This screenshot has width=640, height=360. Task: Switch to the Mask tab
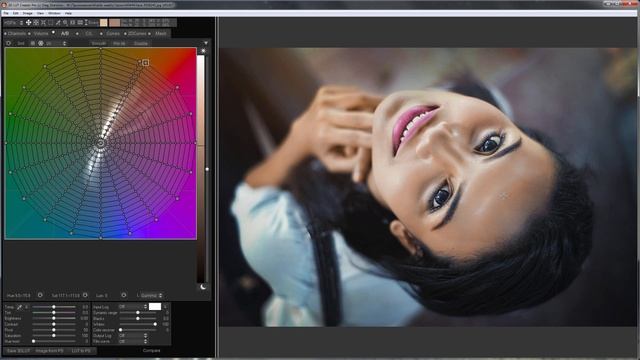tap(161, 33)
